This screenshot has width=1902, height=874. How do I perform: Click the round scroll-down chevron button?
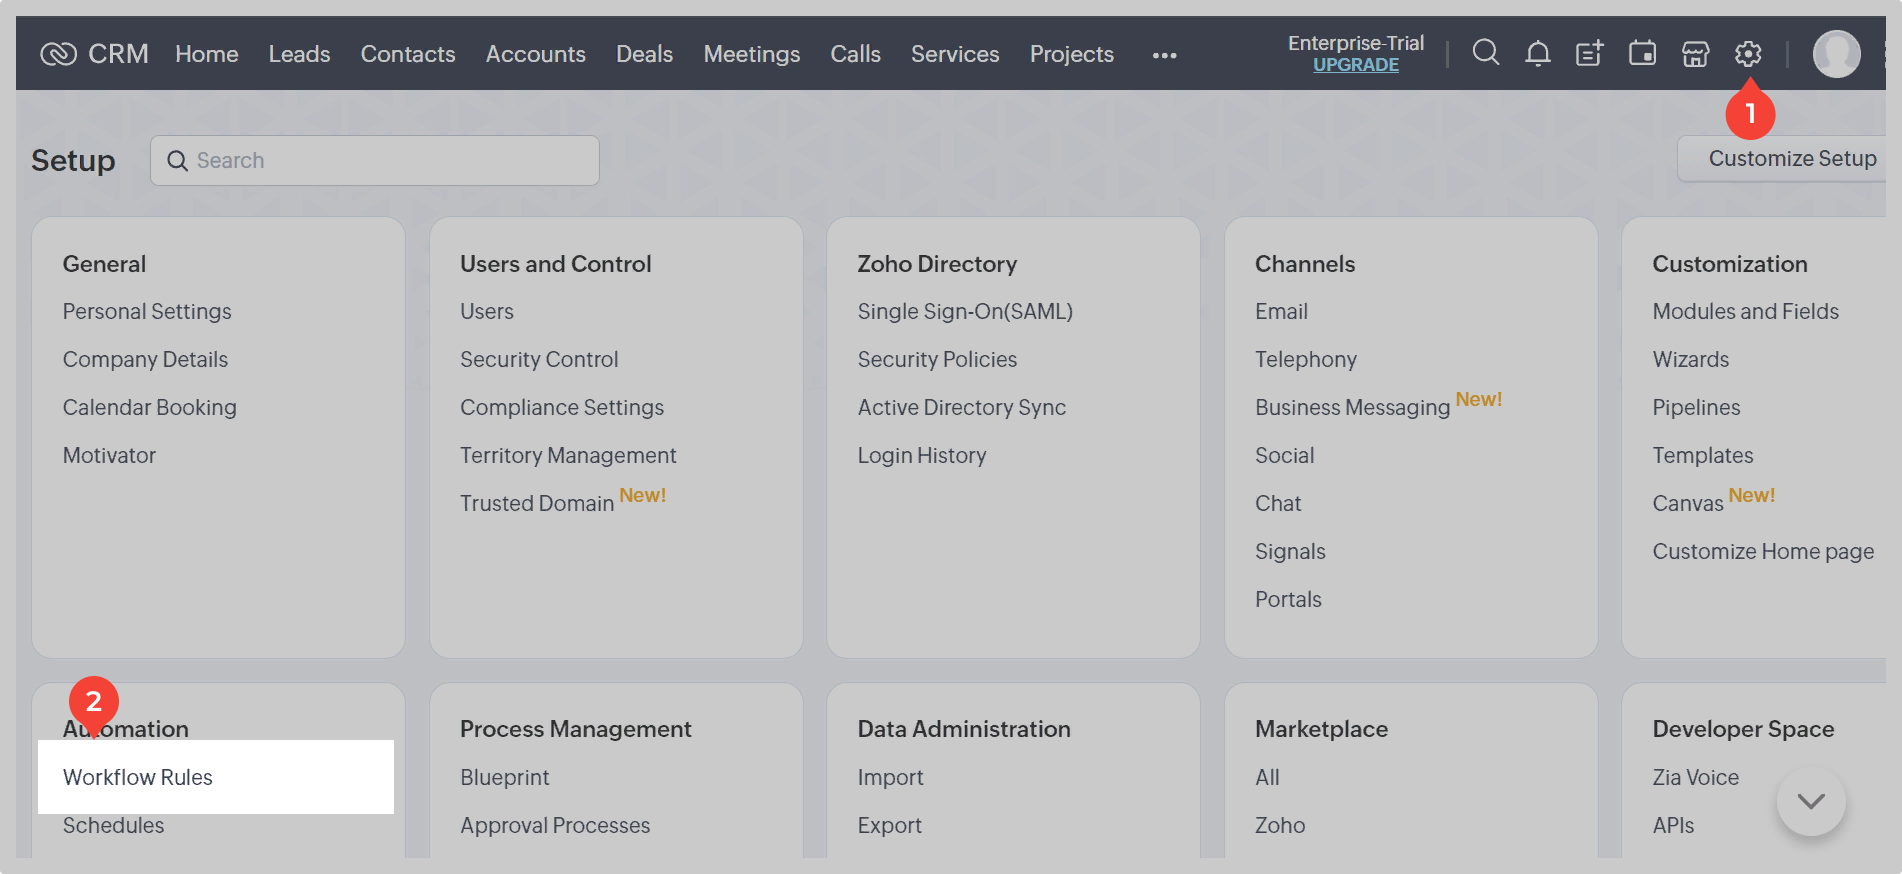[1810, 801]
